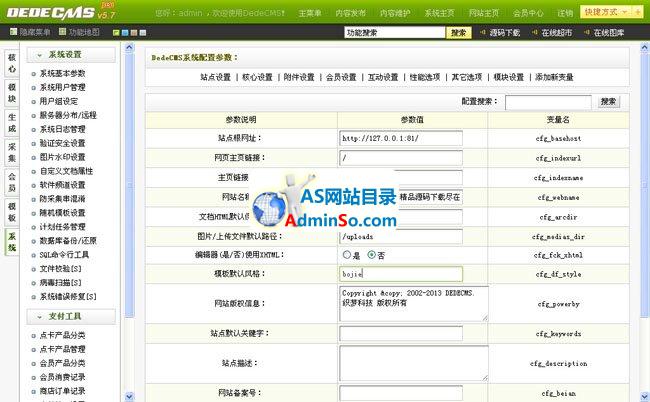Viewport: 650px width, 402px height.
Task: Switch to the 模板 side tab
Action: click(x=12, y=213)
